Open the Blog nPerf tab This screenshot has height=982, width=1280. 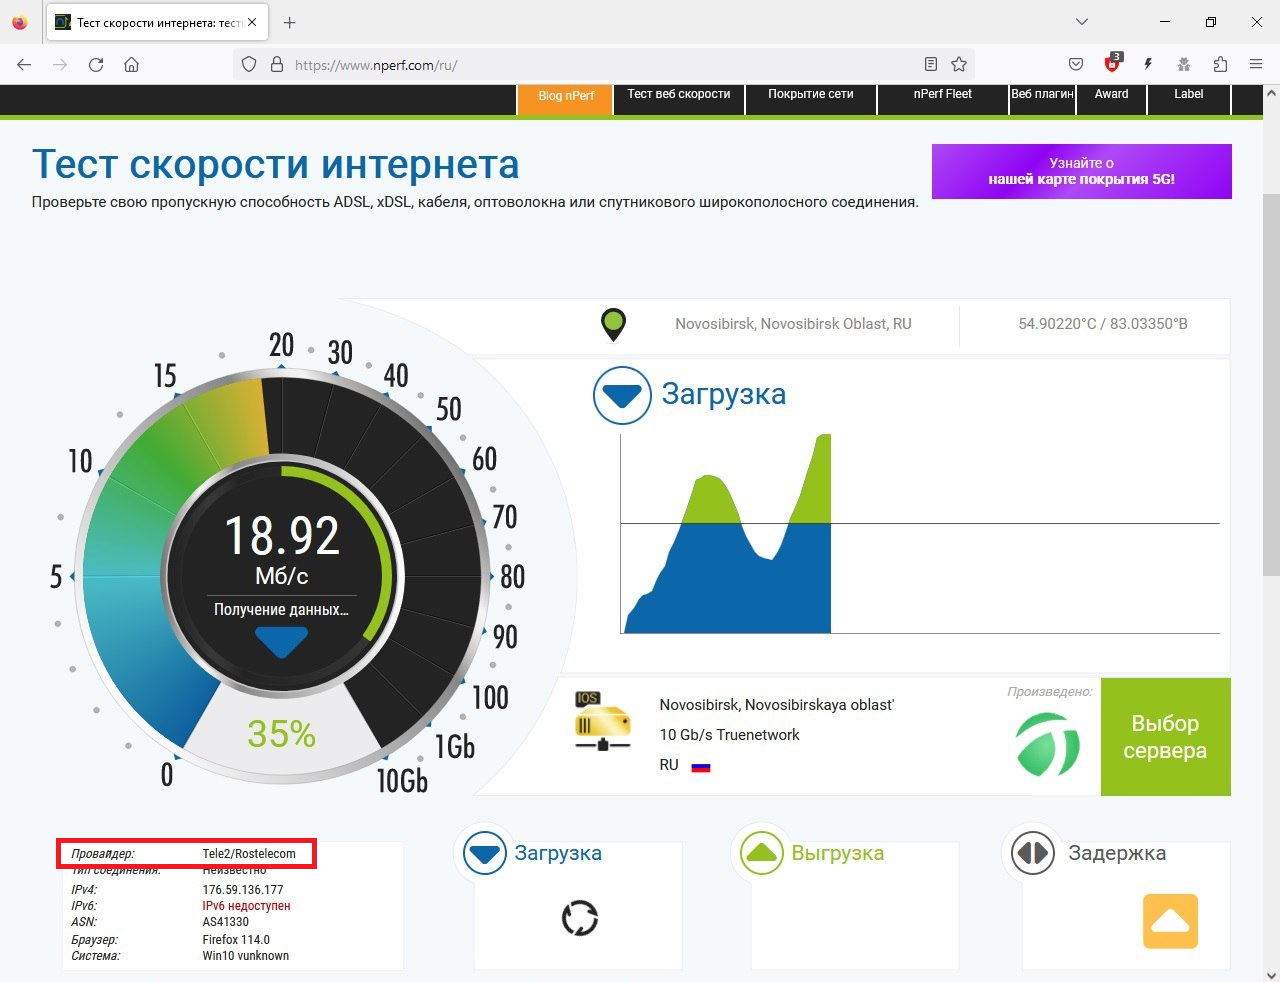pyautogui.click(x=565, y=97)
